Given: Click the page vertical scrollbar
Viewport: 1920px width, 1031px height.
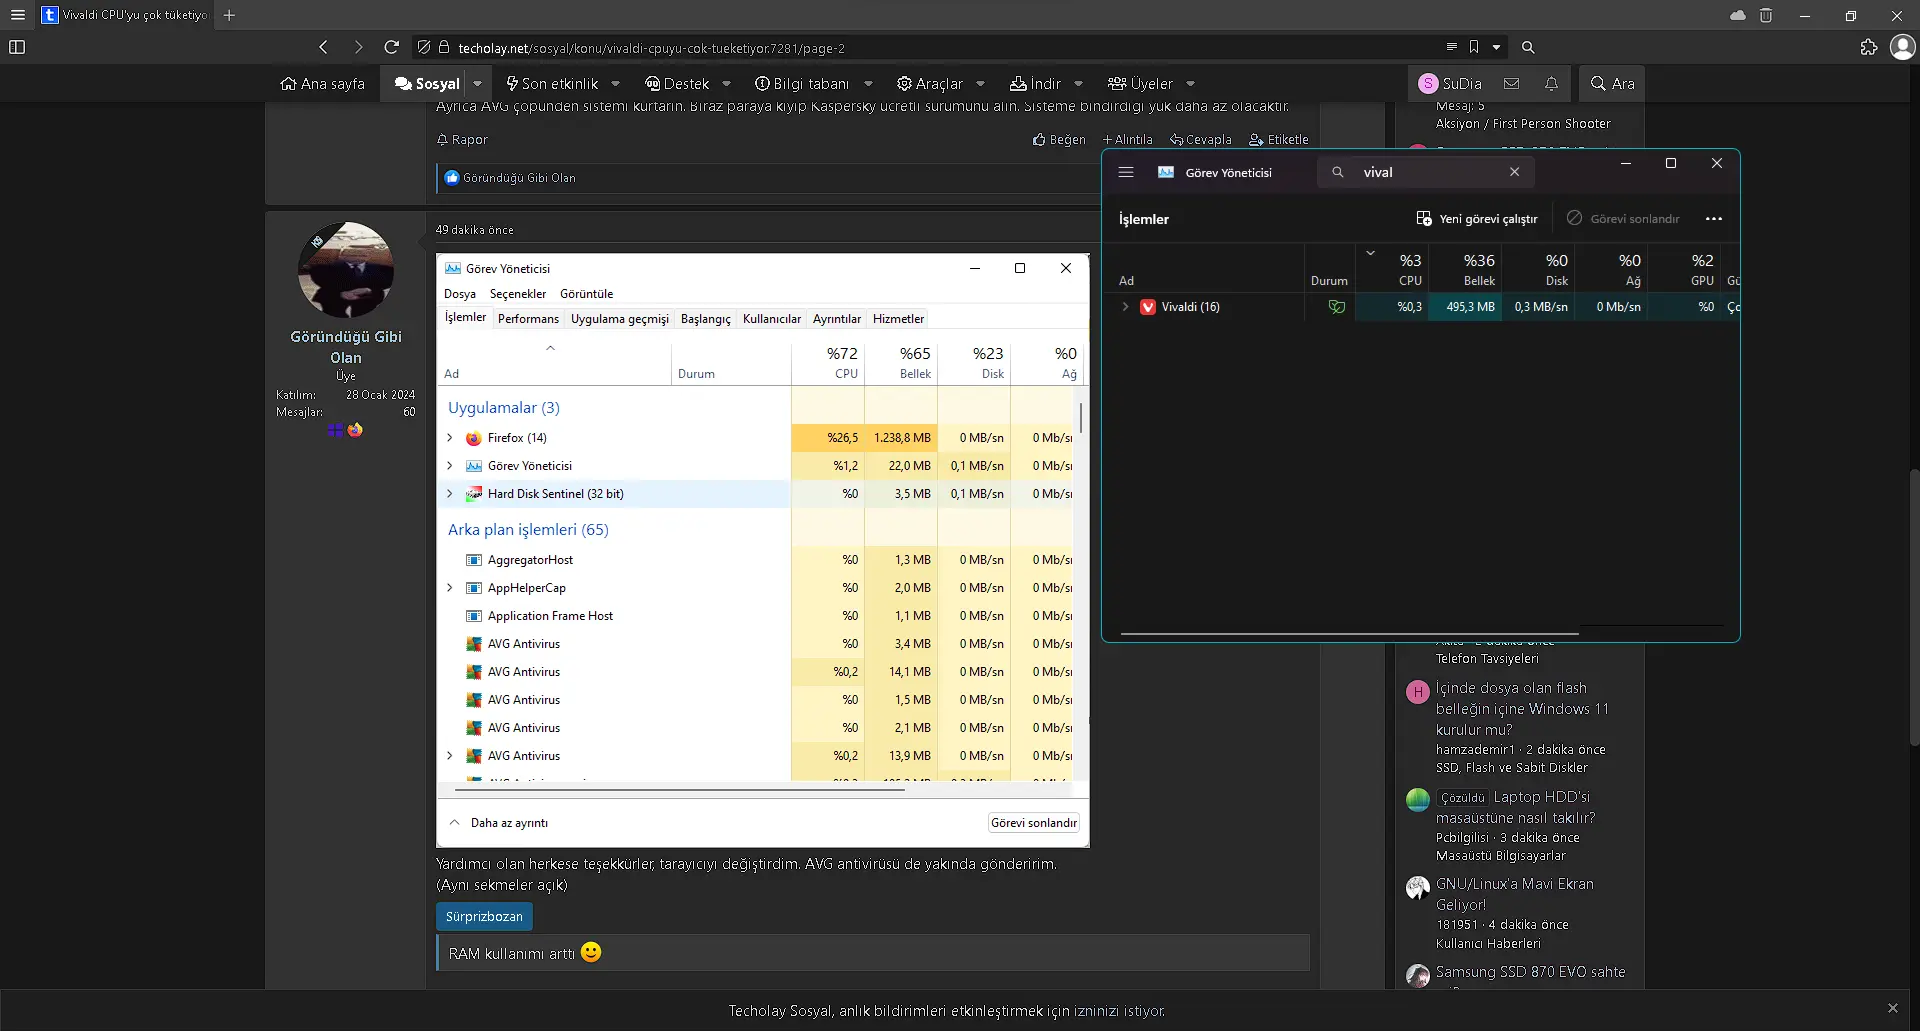Looking at the screenshot, I should click(1914, 608).
